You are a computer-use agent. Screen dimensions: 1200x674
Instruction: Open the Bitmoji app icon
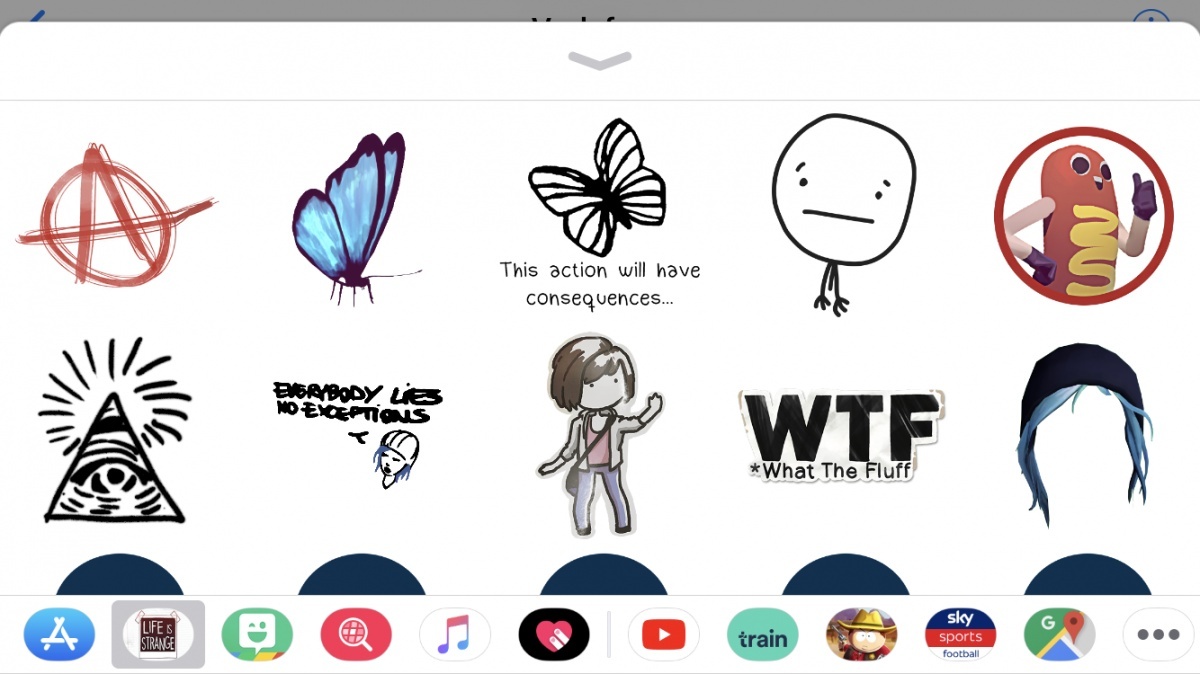point(257,634)
